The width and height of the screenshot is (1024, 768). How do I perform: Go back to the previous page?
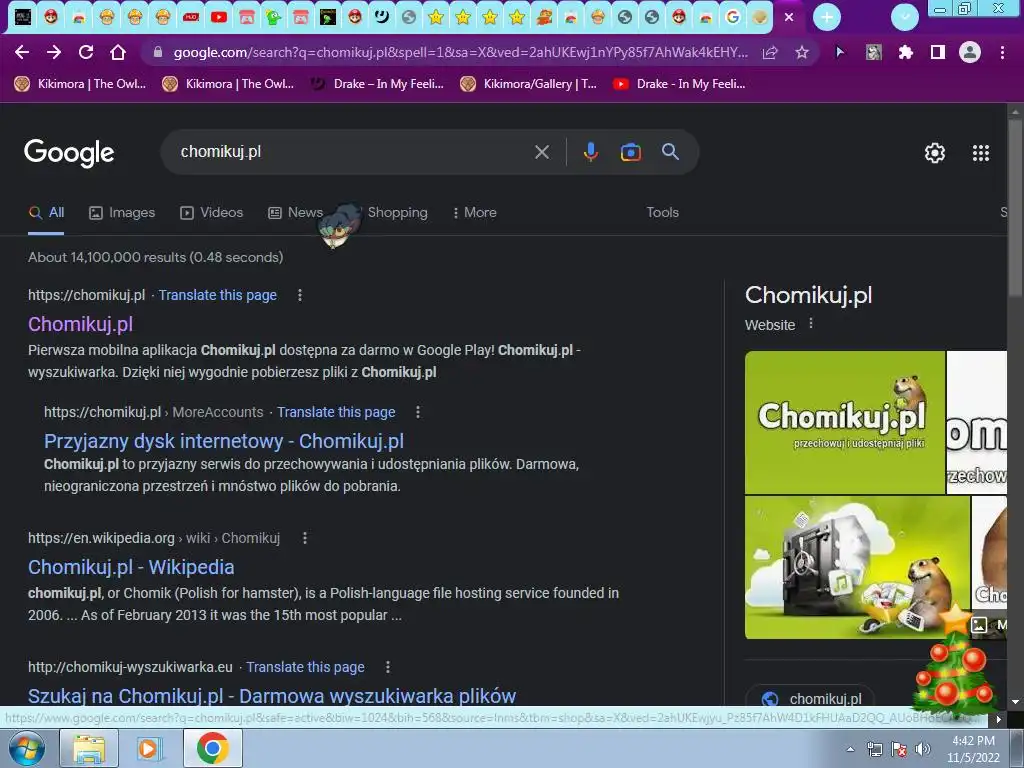[22, 52]
